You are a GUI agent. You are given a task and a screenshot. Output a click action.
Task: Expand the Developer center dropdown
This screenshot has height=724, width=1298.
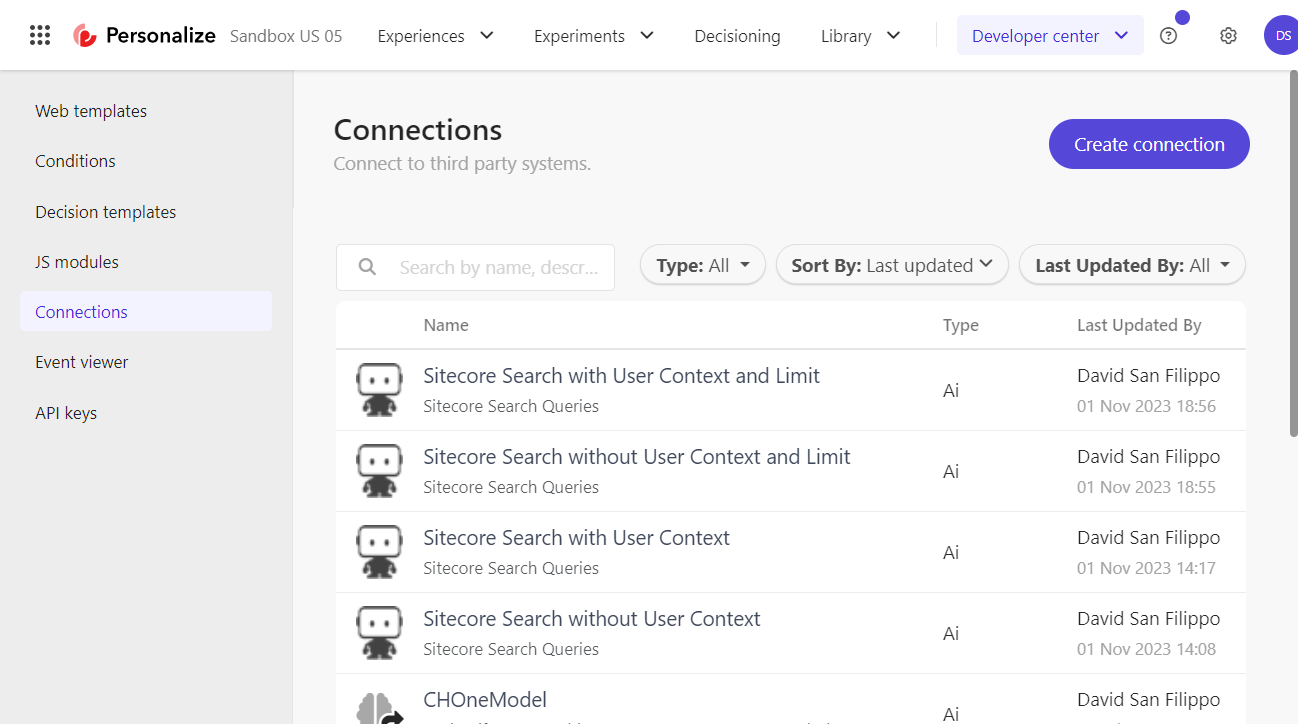(1049, 35)
